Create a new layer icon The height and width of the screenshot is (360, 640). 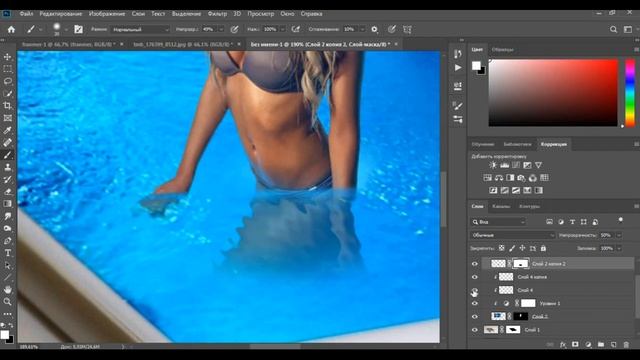point(613,345)
